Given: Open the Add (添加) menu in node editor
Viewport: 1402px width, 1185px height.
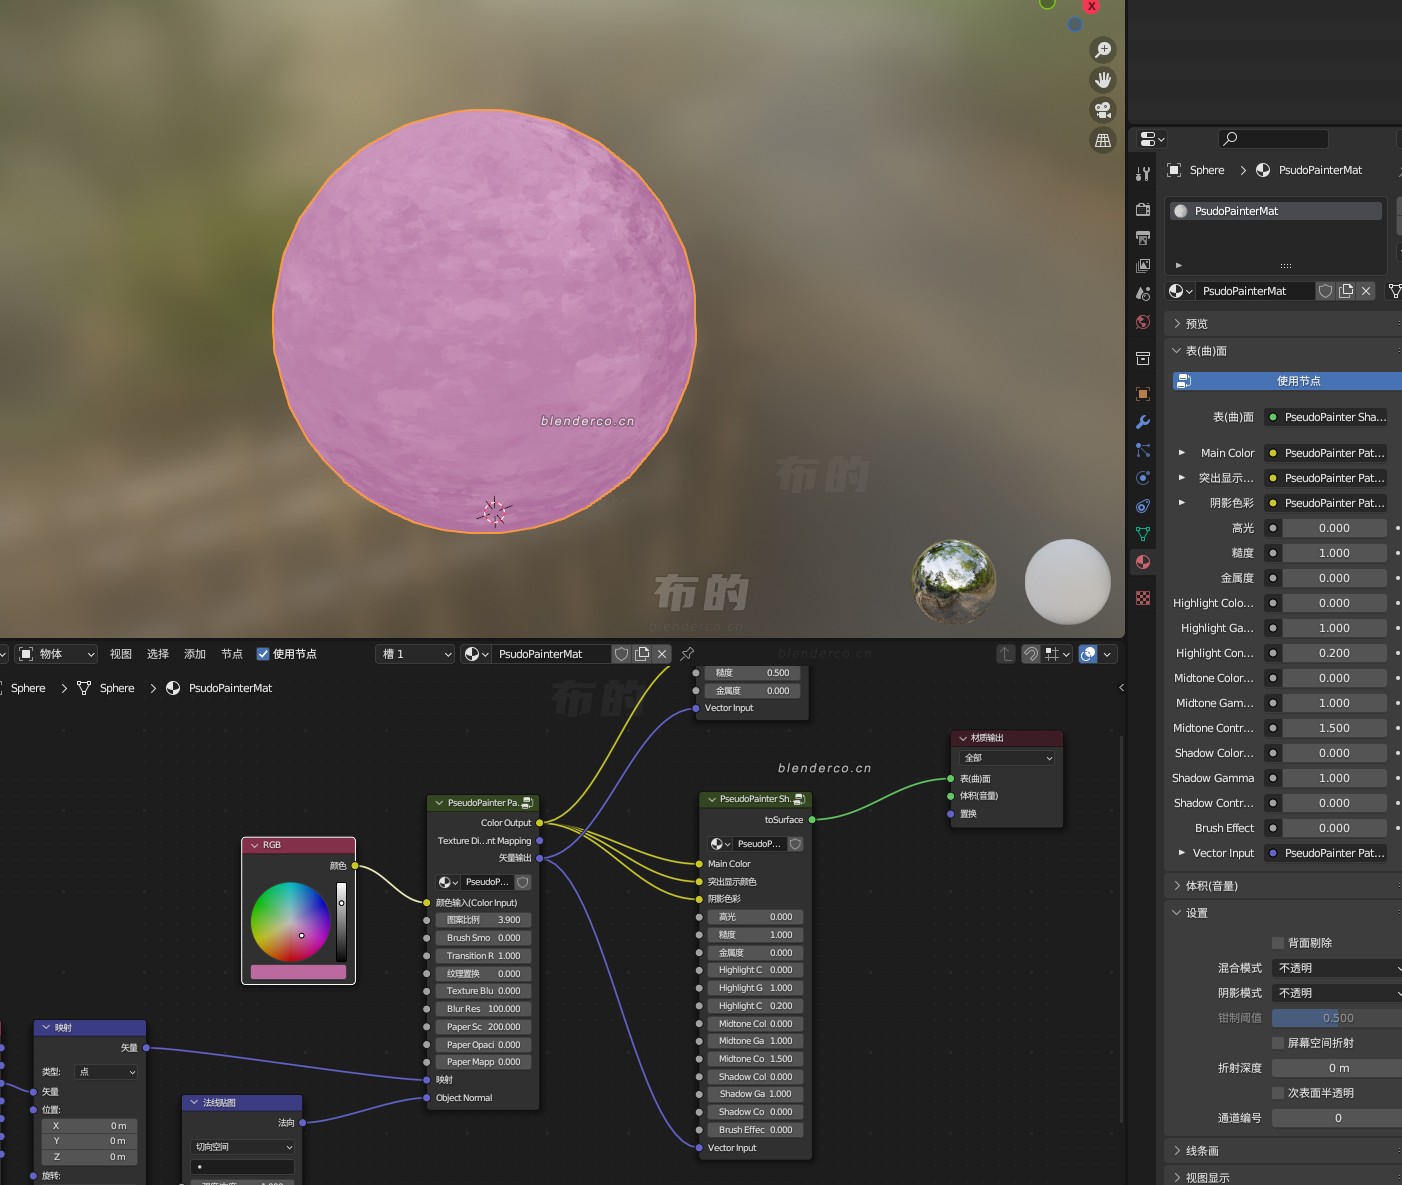Looking at the screenshot, I should tap(195, 654).
